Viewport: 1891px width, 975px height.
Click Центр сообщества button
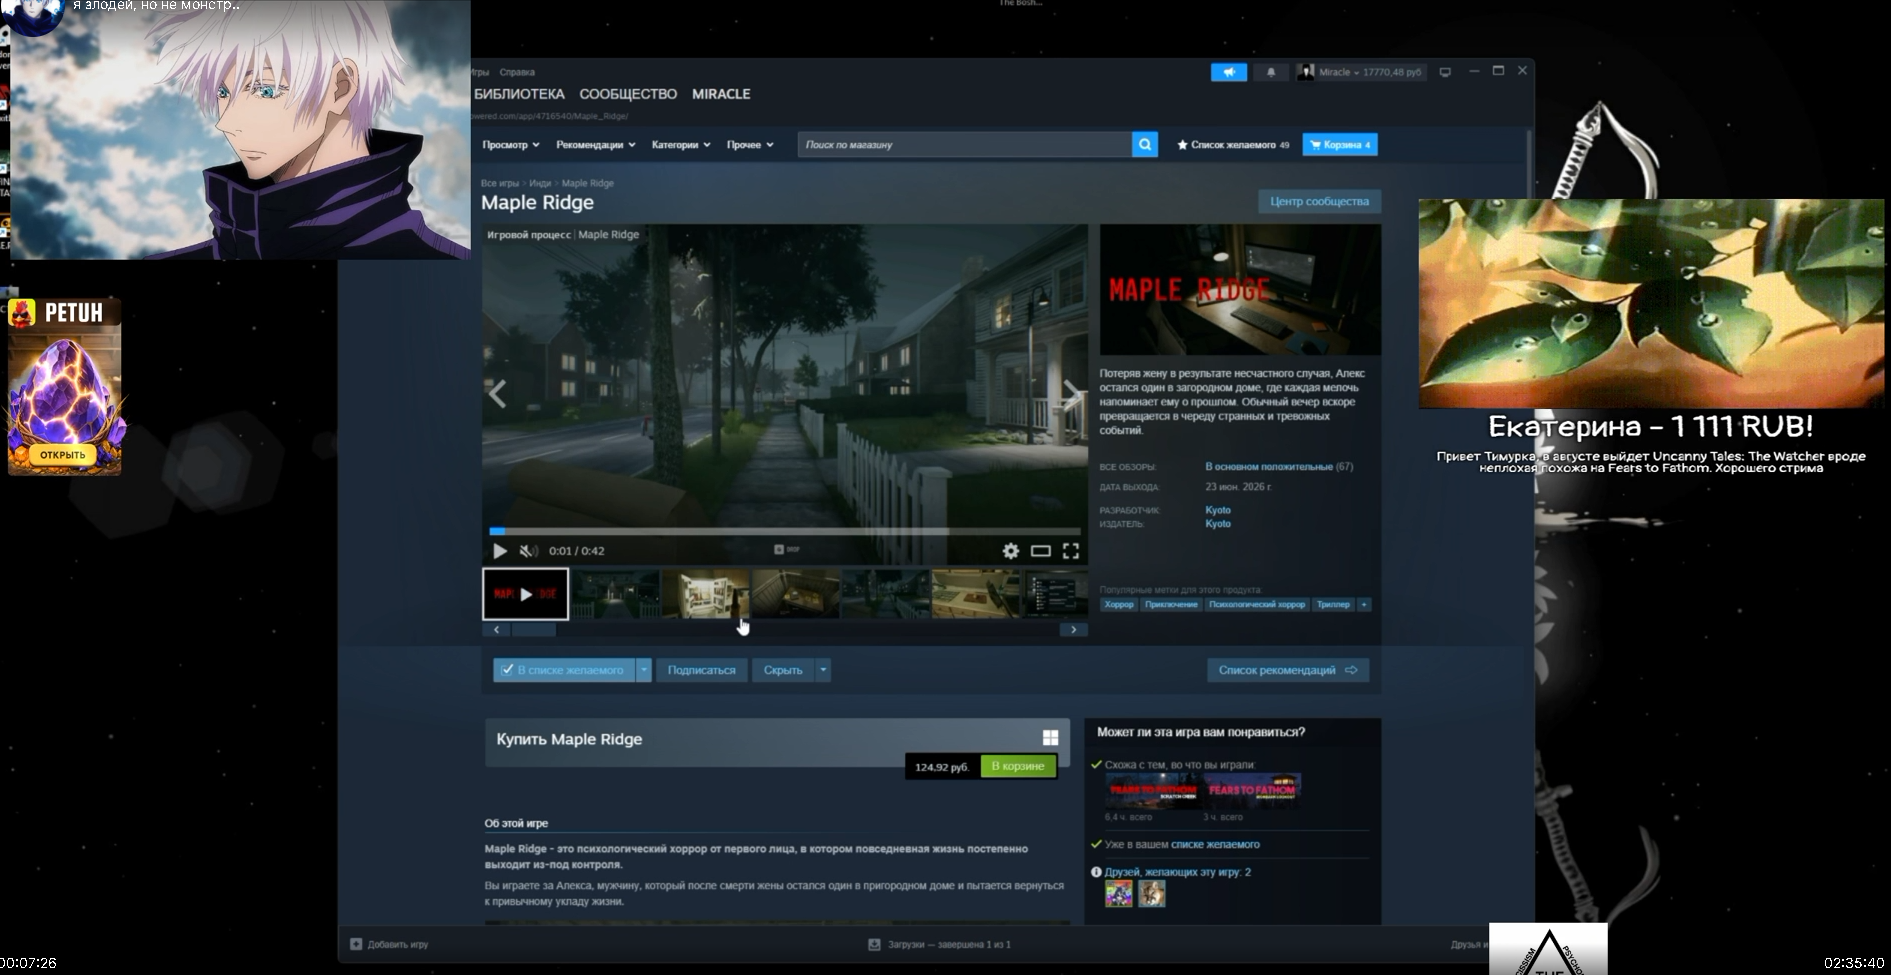click(x=1319, y=202)
